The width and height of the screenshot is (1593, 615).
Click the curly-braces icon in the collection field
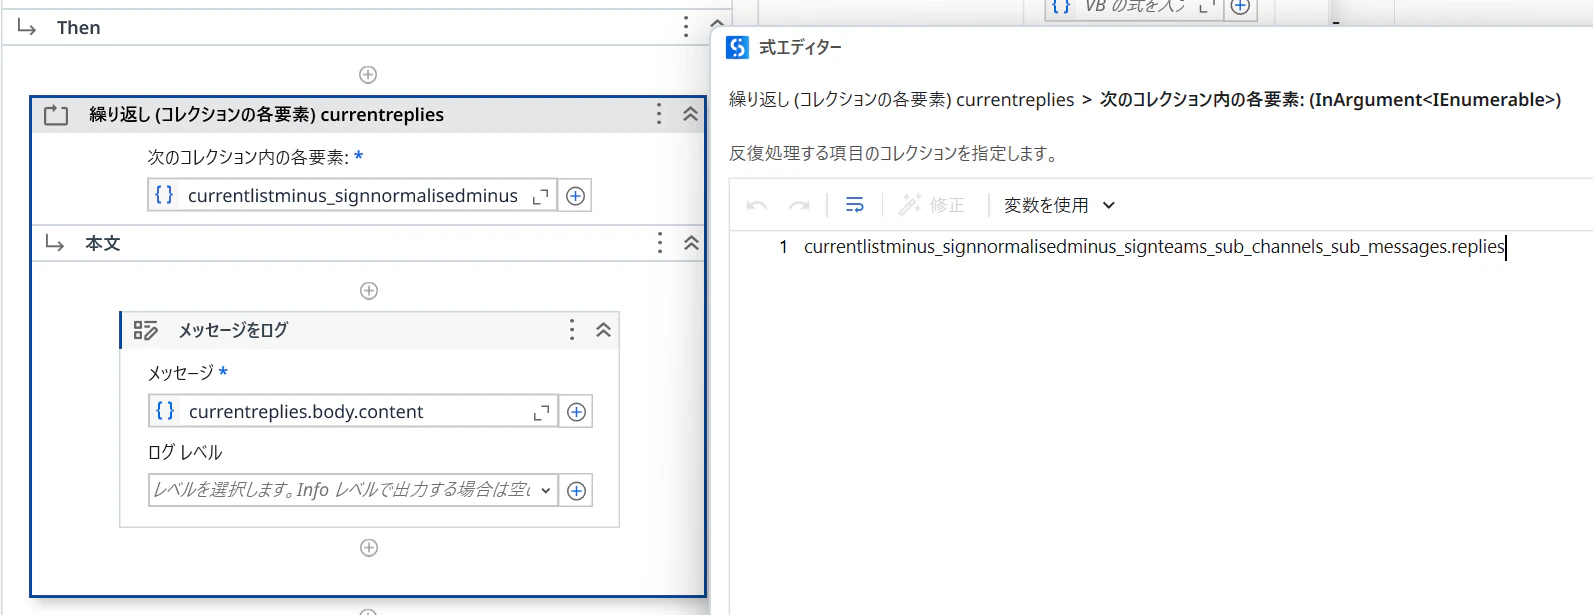coord(164,195)
